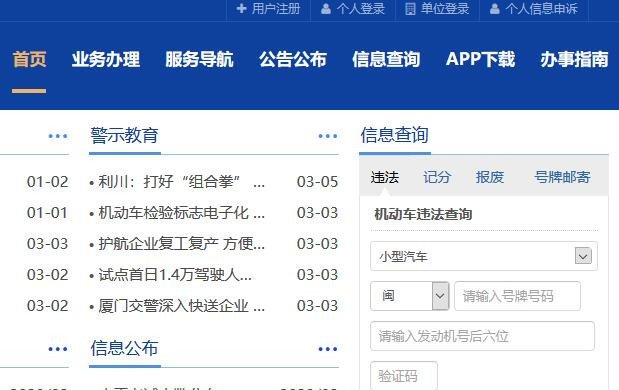This screenshot has height=390, width=619.
Task: Click the date 01-01 in the list
Action: click(x=47, y=213)
